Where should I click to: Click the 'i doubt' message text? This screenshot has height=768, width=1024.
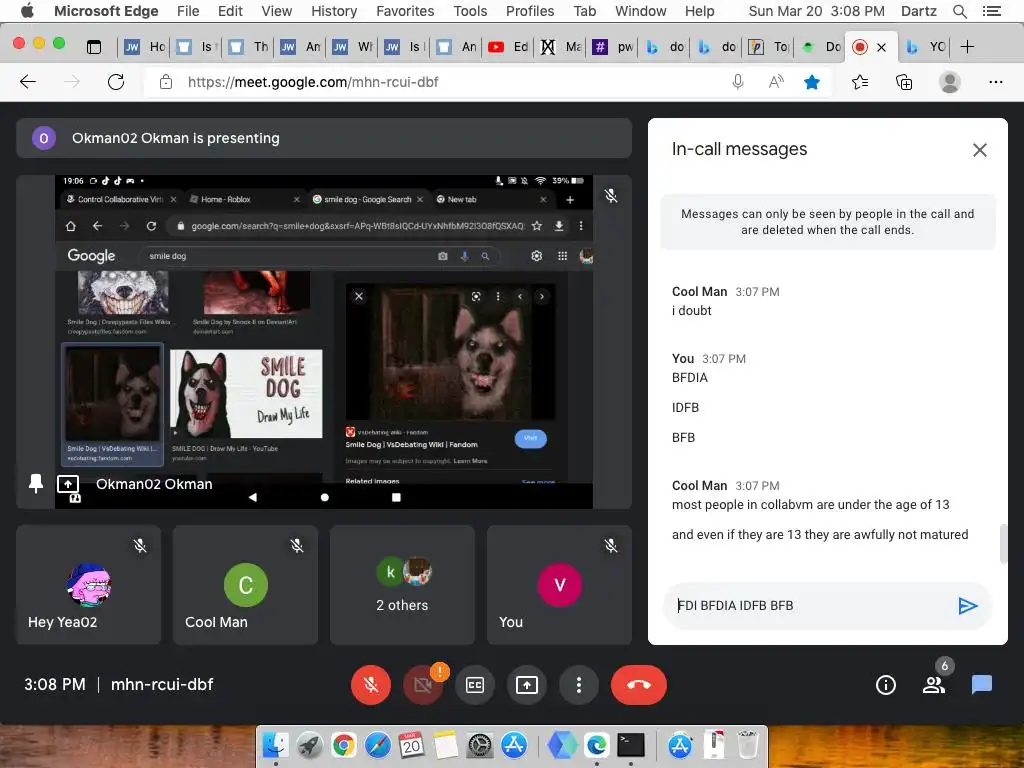[x=692, y=311]
